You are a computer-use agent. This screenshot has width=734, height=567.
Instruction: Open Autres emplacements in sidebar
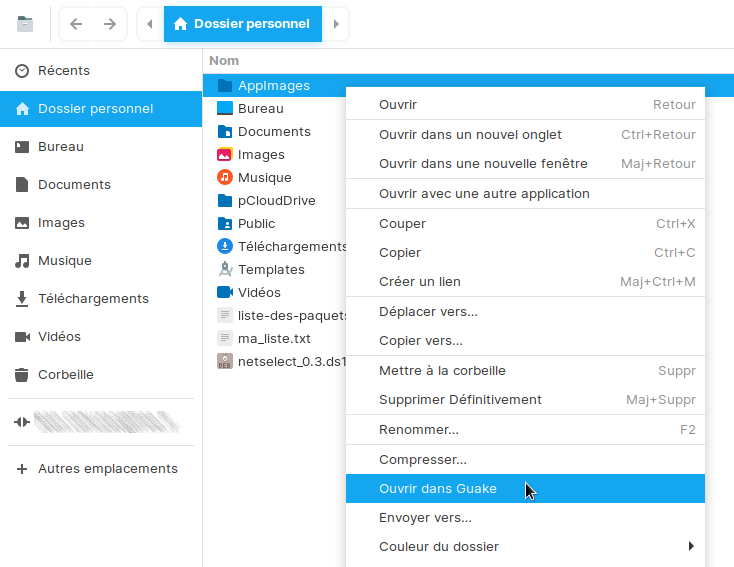(107, 469)
